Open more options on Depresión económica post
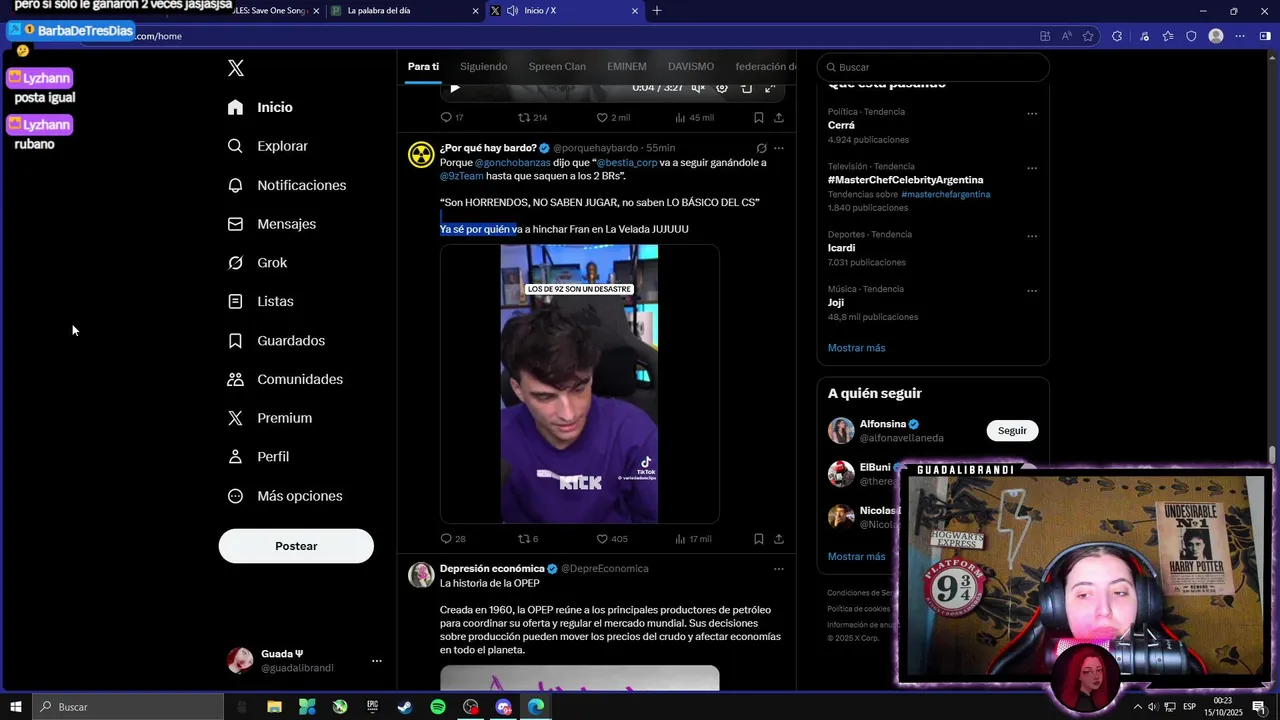Viewport: 1280px width, 720px height. [779, 569]
